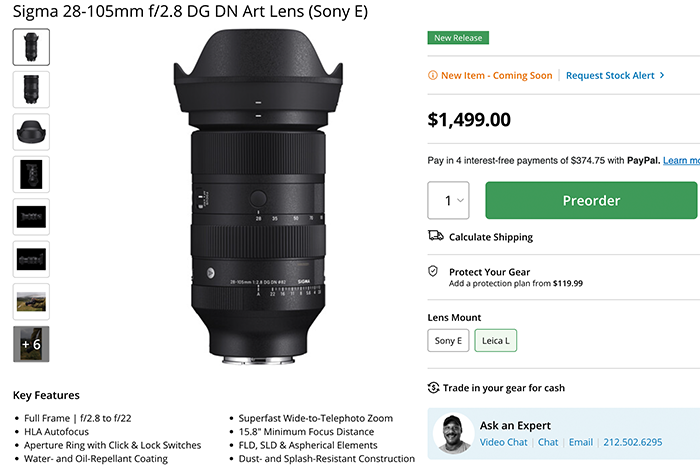This screenshot has width=700, height=465.
Task: Show the +6 more images thumbnail
Action: [31, 344]
